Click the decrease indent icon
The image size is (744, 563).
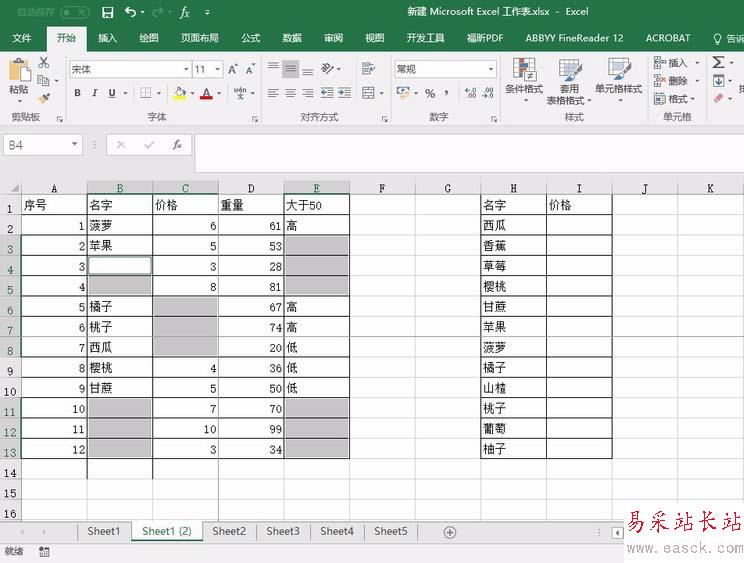pos(327,93)
